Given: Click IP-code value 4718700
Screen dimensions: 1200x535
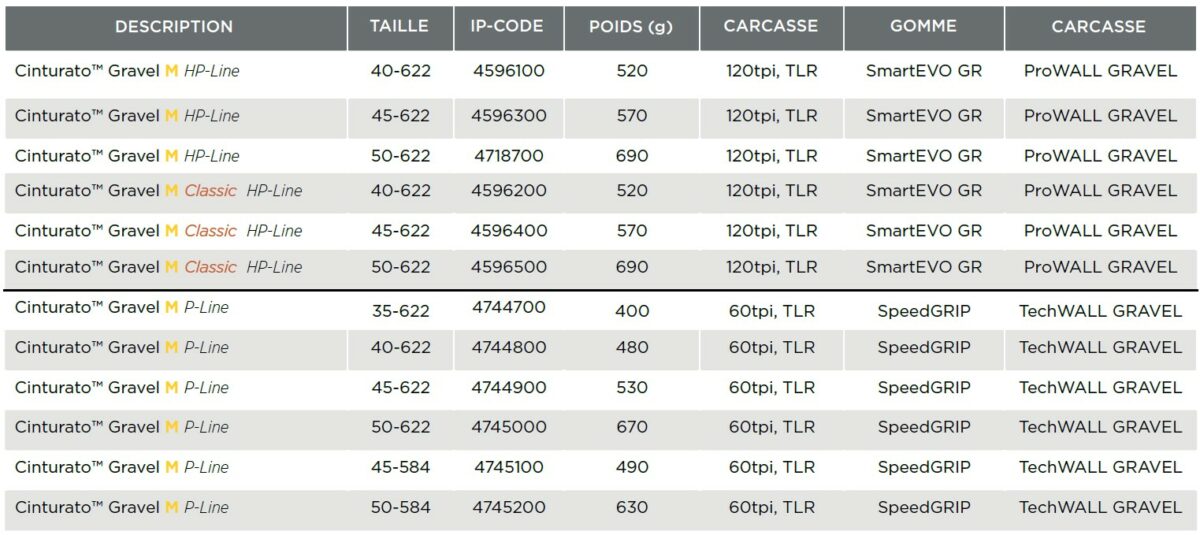Looking at the screenshot, I should click(509, 156).
